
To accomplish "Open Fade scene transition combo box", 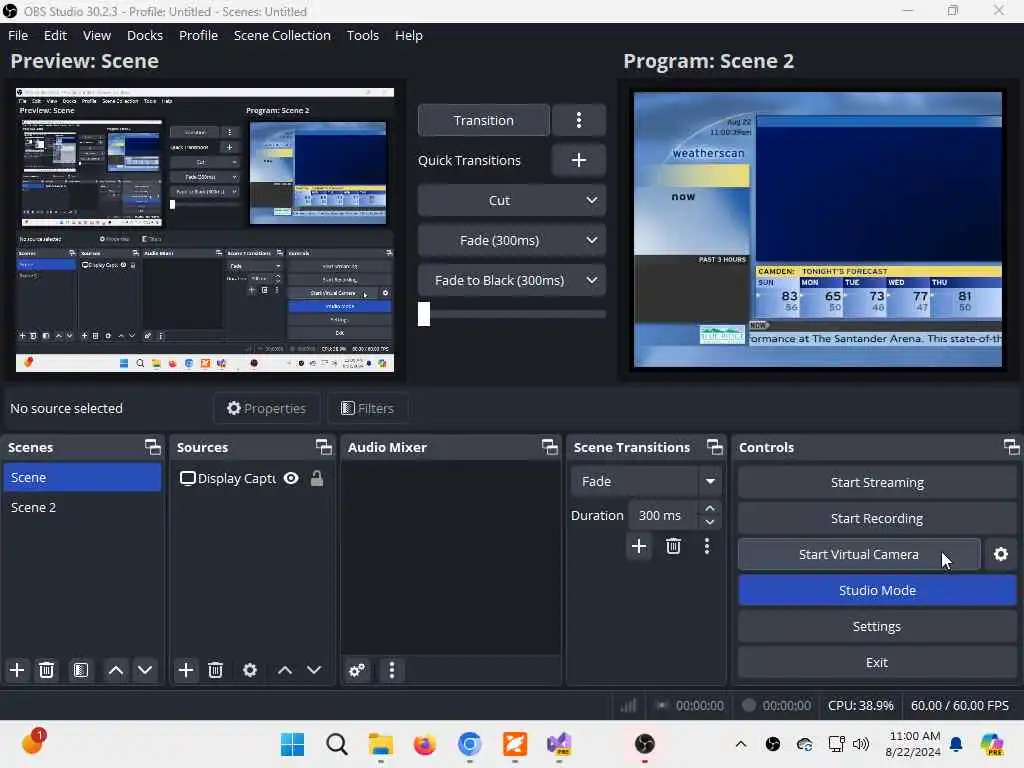I will point(645,481).
